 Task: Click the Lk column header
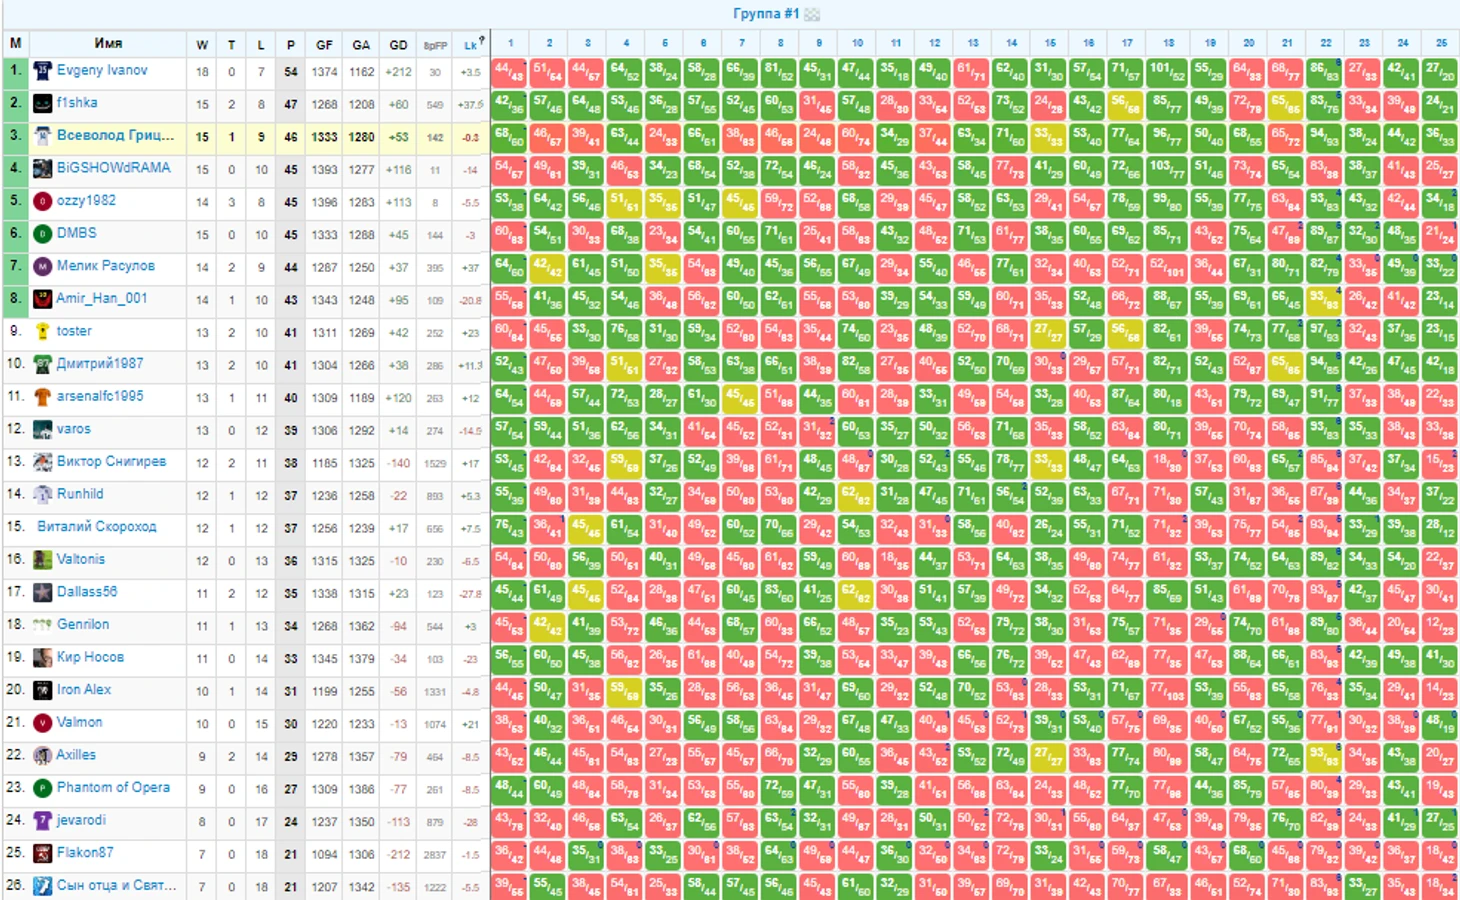tap(469, 46)
